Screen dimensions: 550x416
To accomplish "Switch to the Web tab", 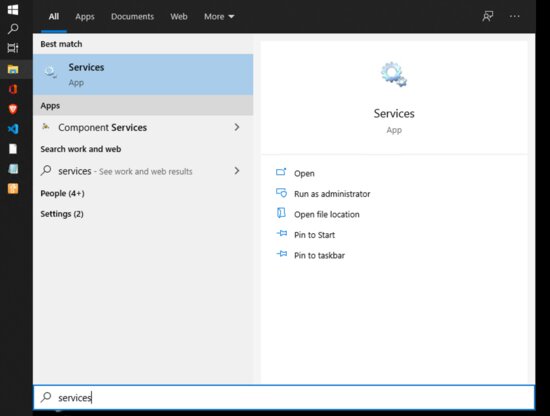I will (179, 16).
